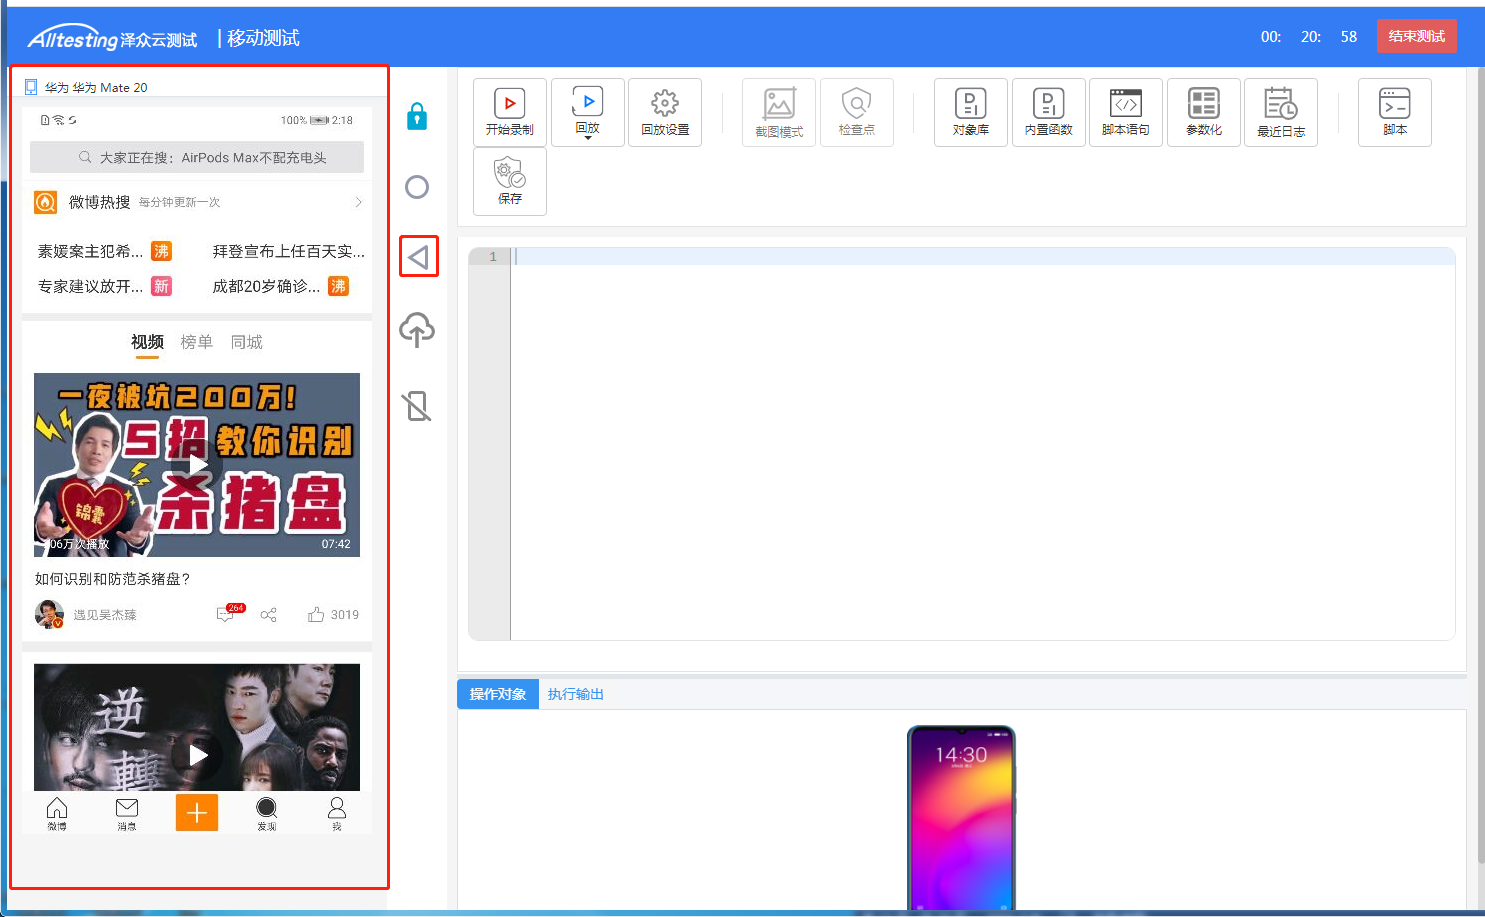Switch to the 执行输出 tab
Viewport: 1485px width, 917px height.
coord(576,694)
